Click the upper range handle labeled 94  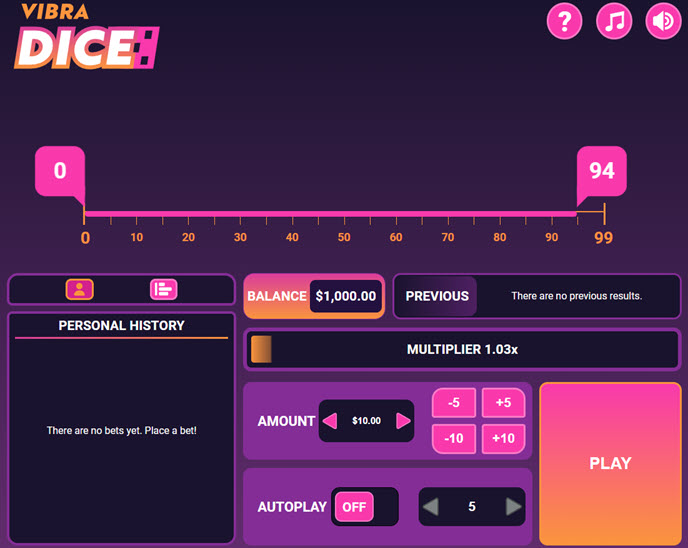pos(601,171)
